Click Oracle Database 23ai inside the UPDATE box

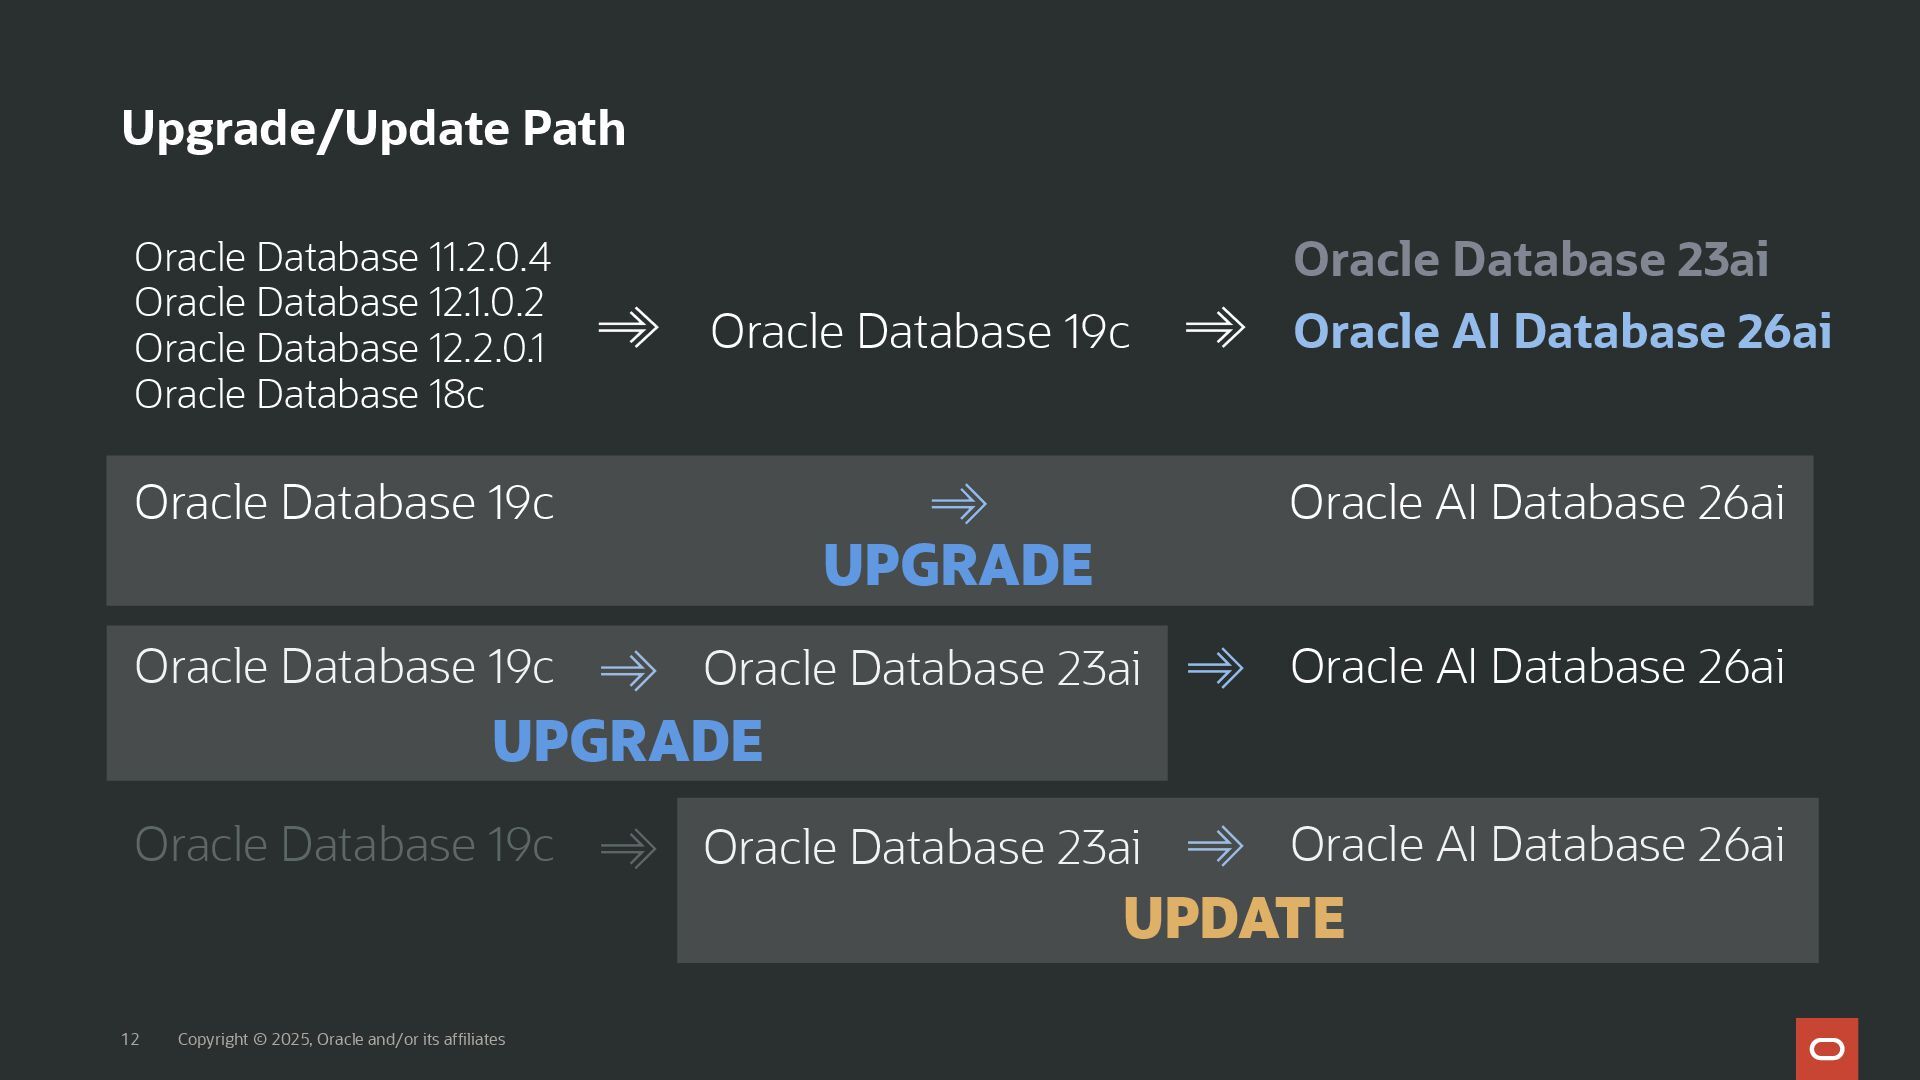point(921,848)
